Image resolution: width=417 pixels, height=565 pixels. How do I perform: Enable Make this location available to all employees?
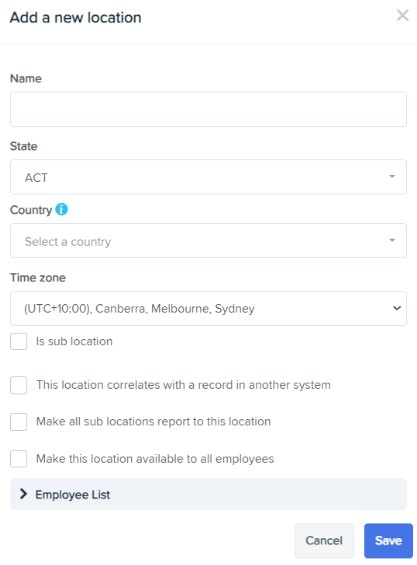point(18,459)
